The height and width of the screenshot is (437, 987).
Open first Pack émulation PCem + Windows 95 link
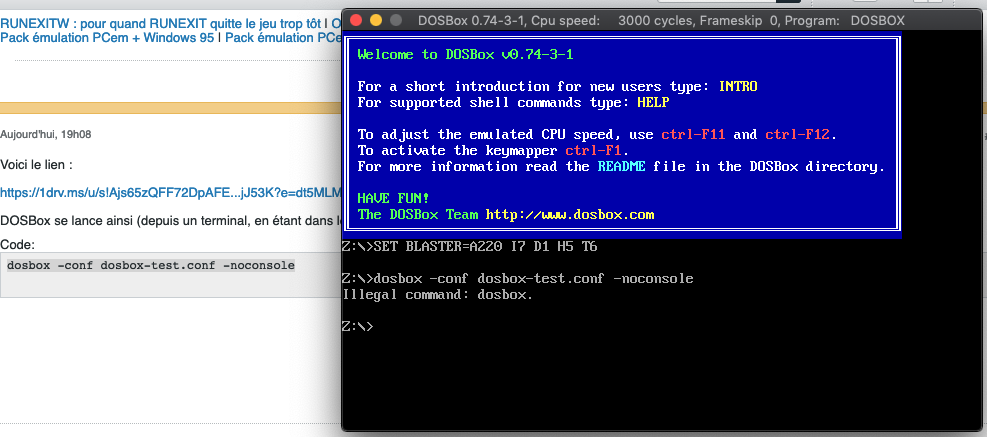108,38
